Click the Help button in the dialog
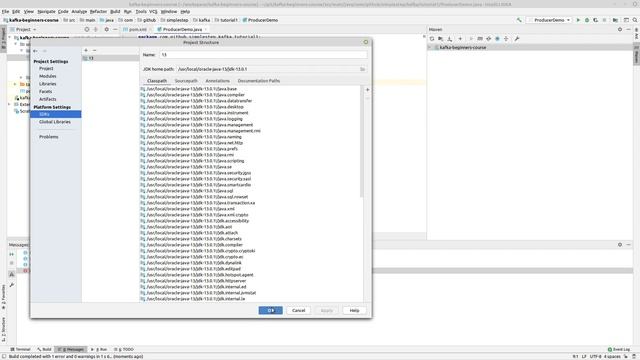 tap(354, 311)
